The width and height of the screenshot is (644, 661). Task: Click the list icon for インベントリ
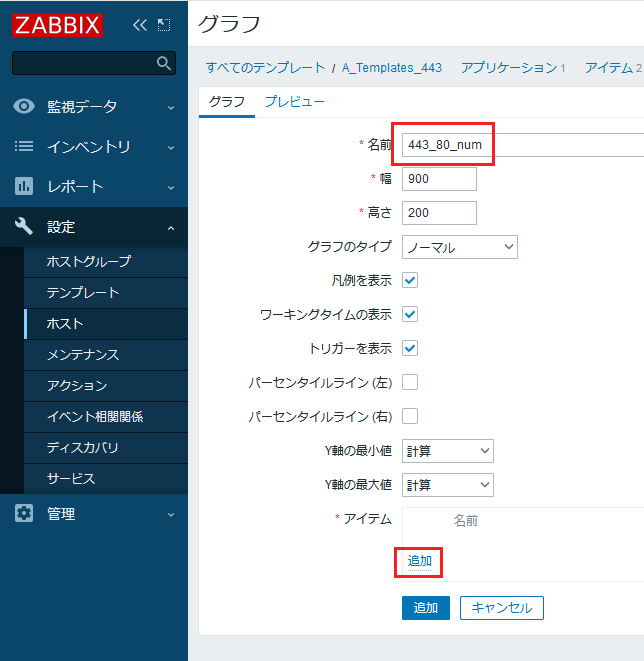tap(24, 146)
